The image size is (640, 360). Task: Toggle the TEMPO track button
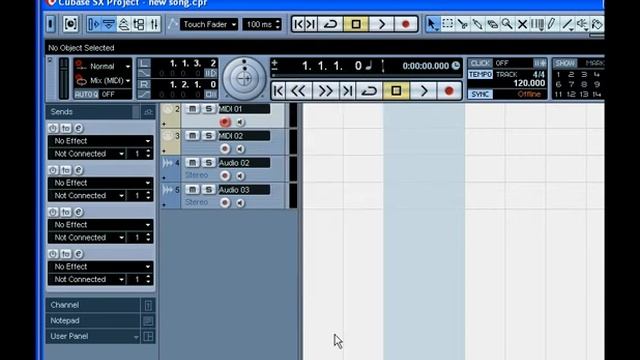click(x=480, y=74)
